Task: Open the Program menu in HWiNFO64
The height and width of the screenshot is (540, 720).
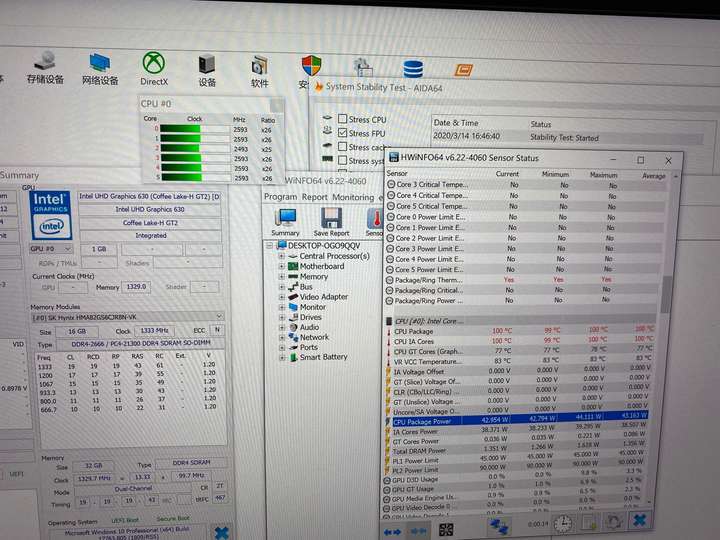Action: (x=280, y=197)
